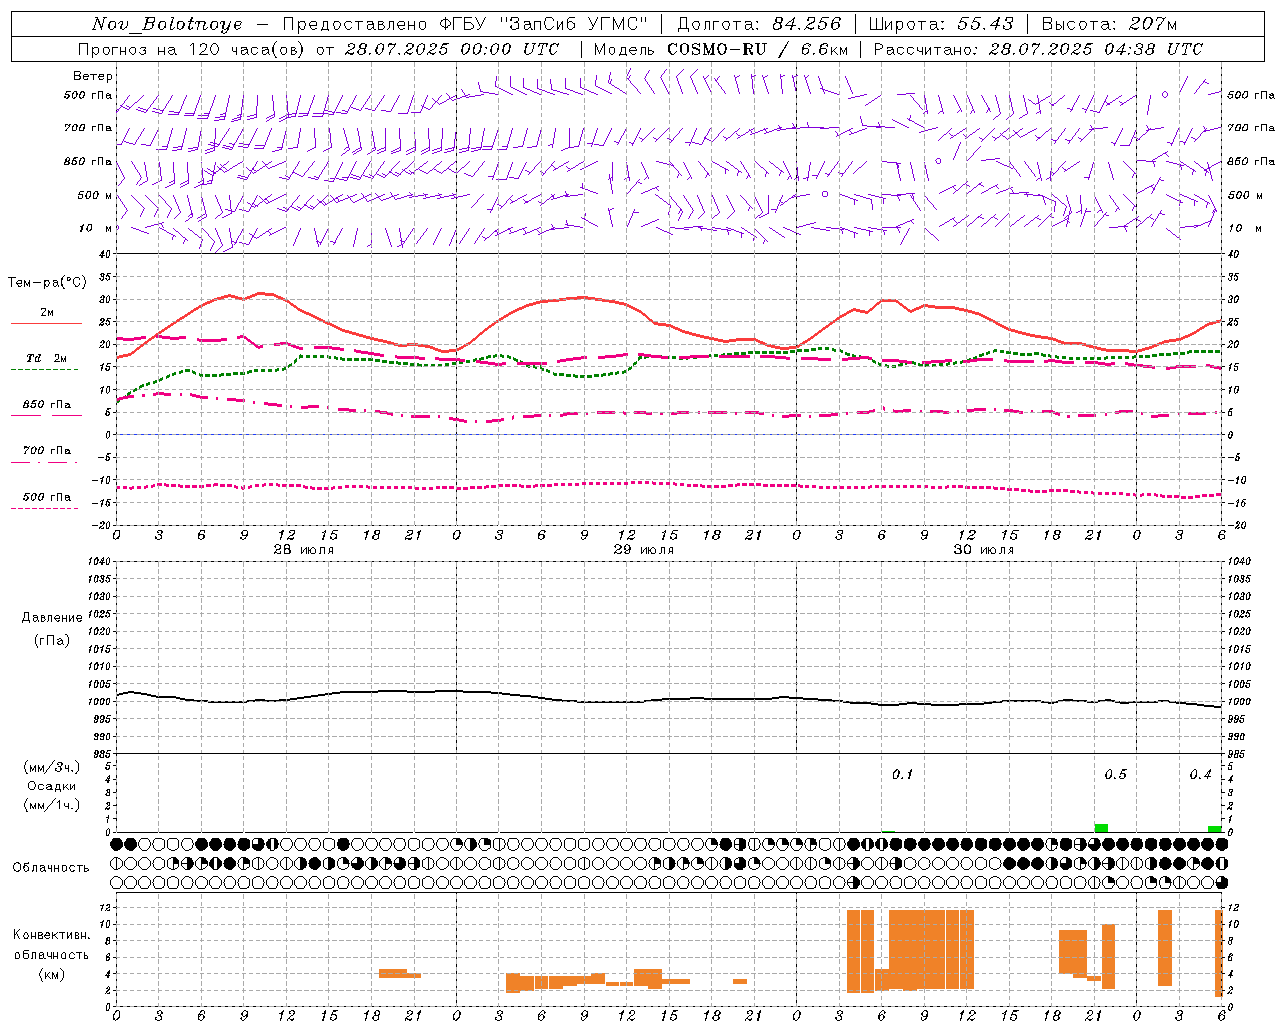Click the Td 2м dew point legend label
The image size is (1280, 1024).
[47, 358]
